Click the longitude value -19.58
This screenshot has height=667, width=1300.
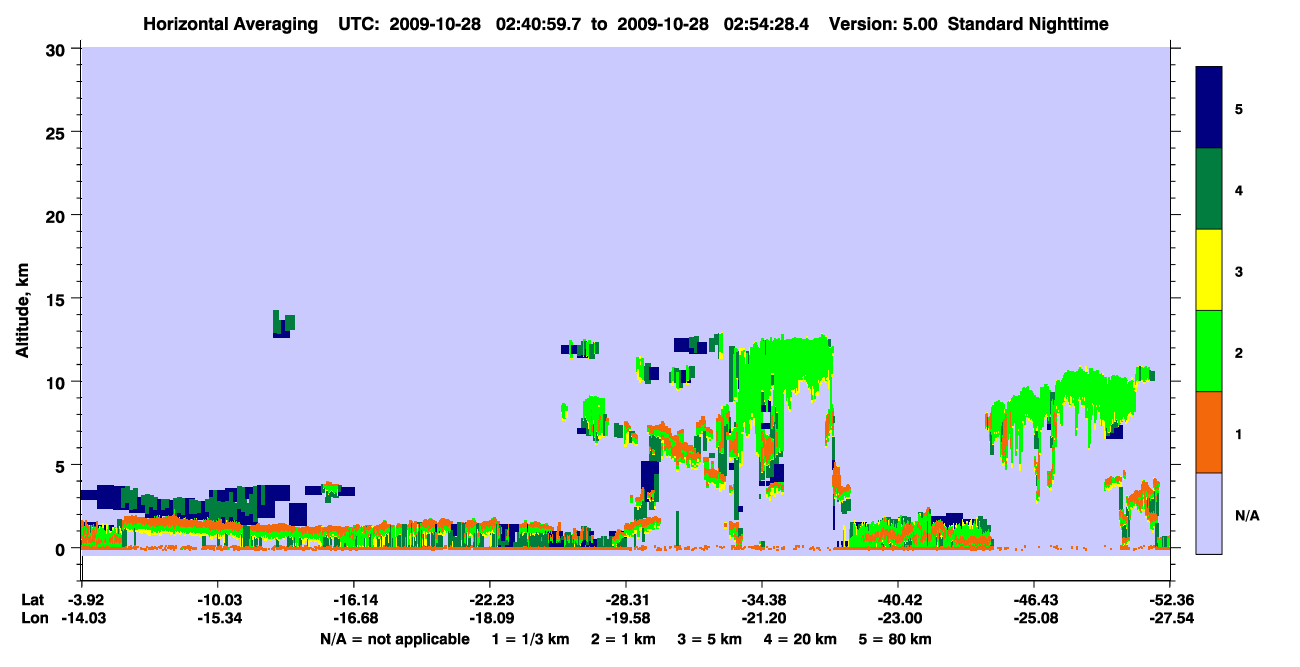[x=626, y=619]
